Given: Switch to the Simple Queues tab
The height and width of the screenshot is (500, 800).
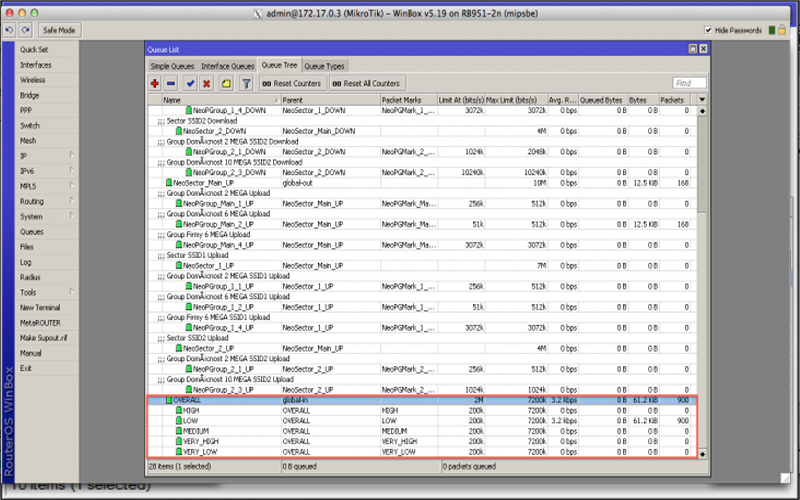Looking at the screenshot, I should point(172,66).
